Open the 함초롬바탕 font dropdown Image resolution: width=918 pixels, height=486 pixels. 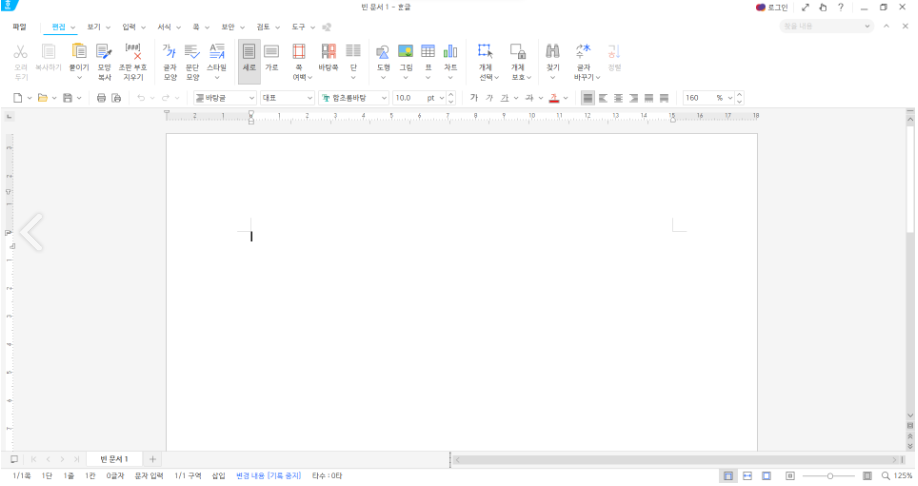[384, 98]
